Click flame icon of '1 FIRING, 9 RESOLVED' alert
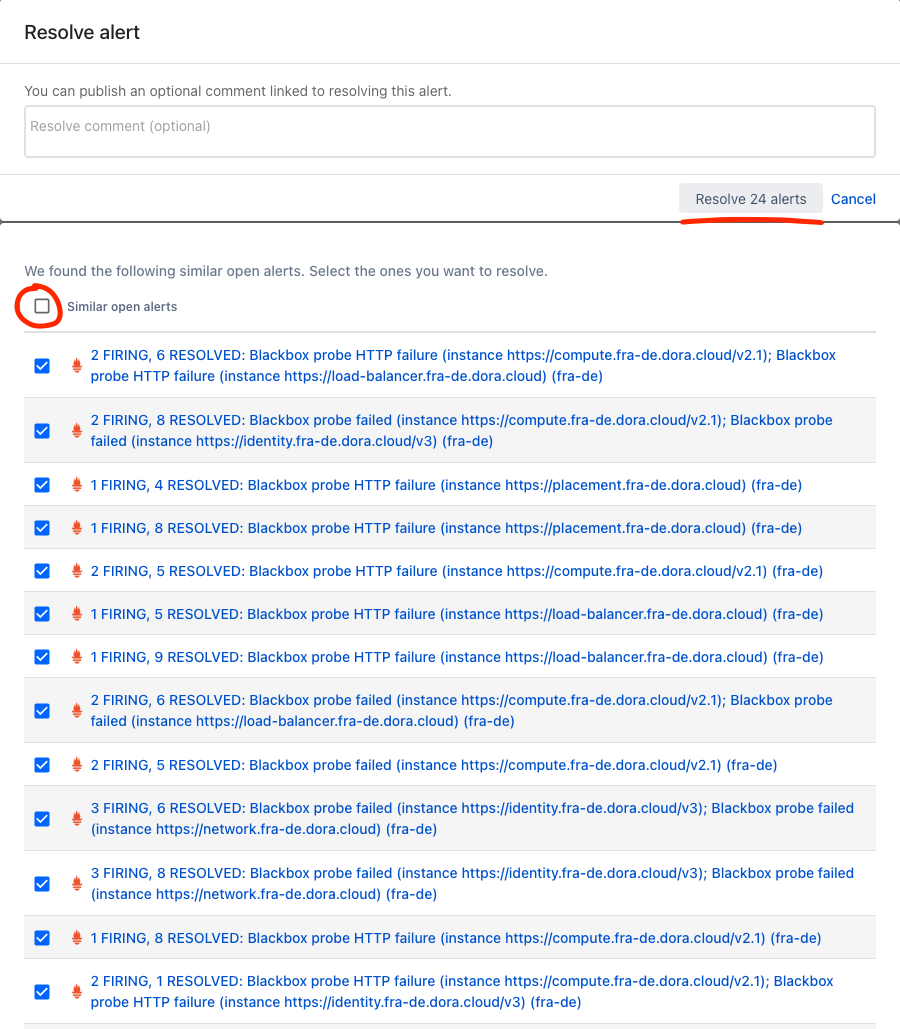This screenshot has width=900, height=1029. tap(77, 657)
